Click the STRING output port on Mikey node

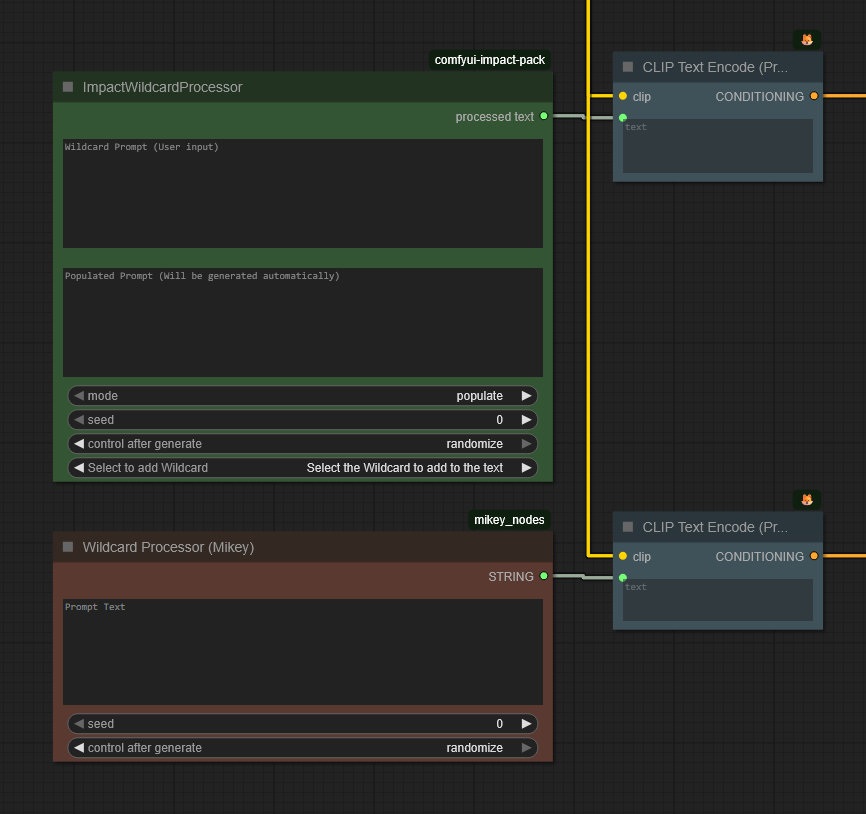[x=543, y=576]
